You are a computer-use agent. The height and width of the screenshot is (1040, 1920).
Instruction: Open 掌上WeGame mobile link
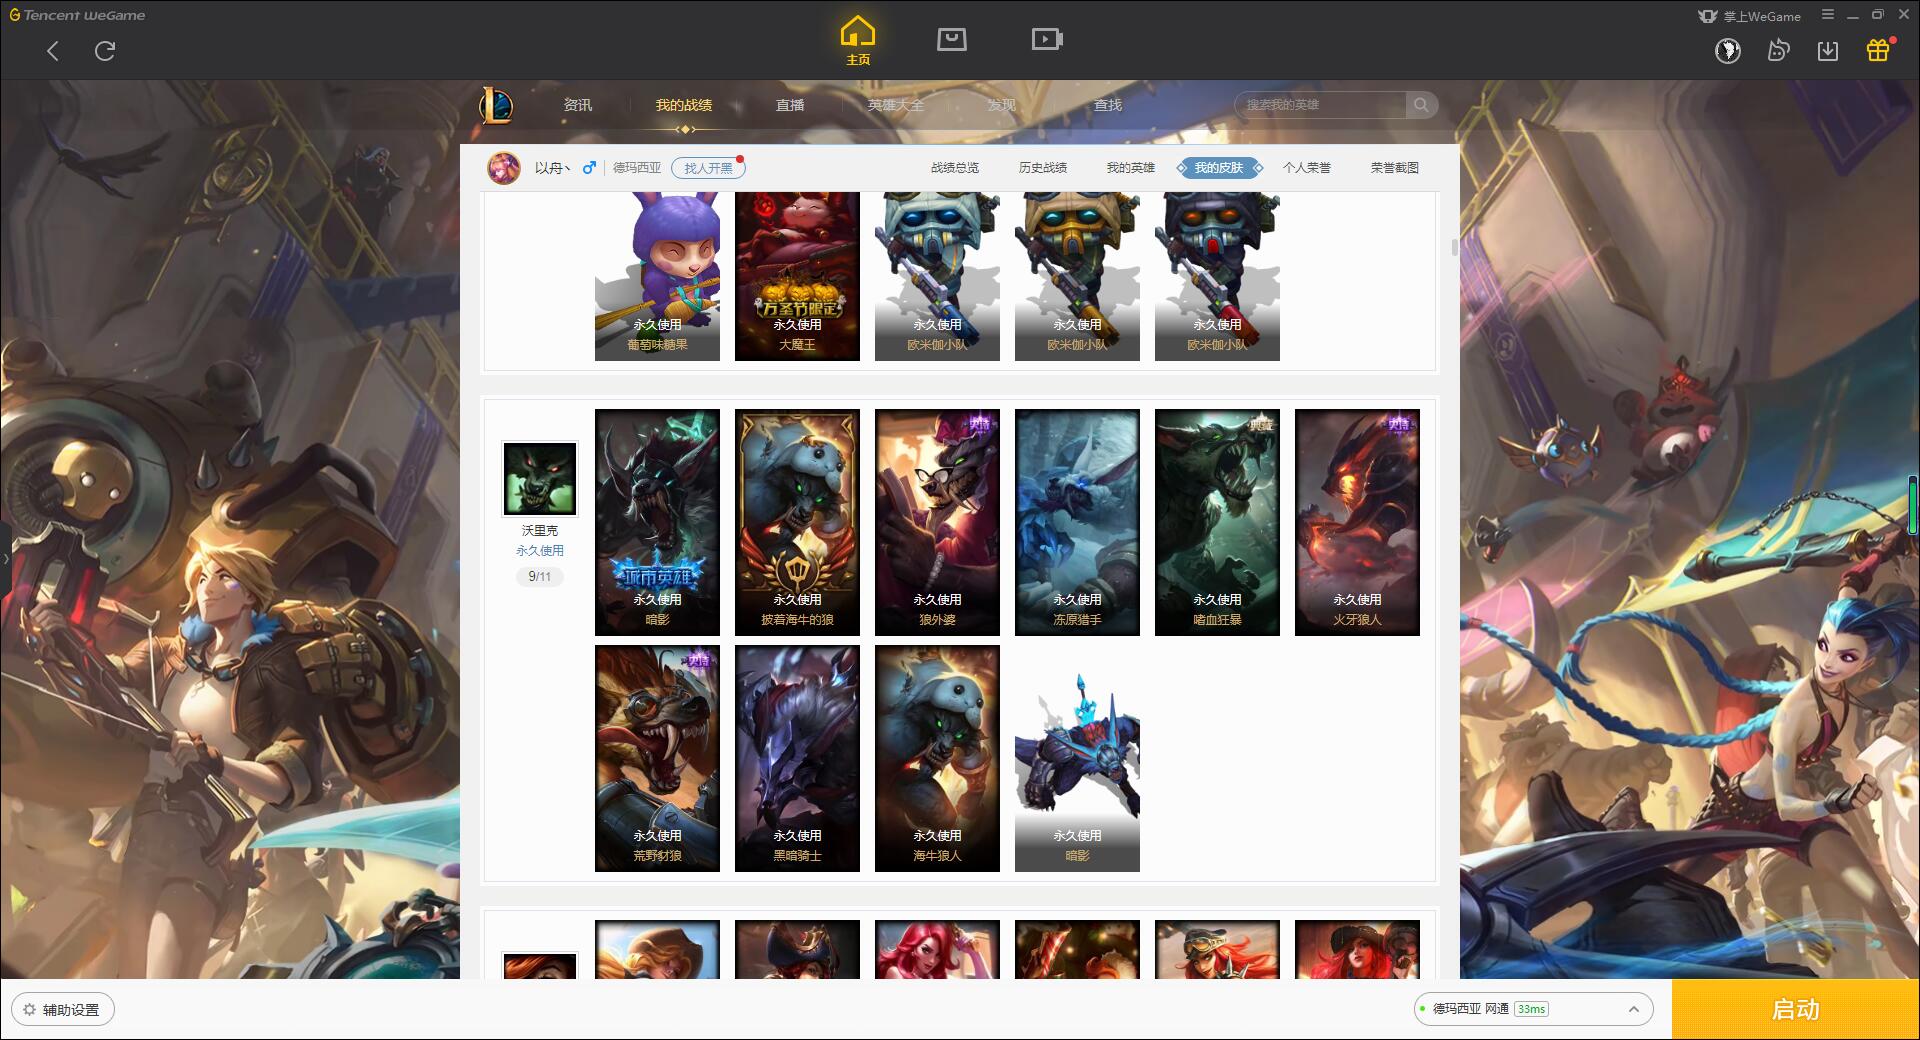click(x=1749, y=16)
